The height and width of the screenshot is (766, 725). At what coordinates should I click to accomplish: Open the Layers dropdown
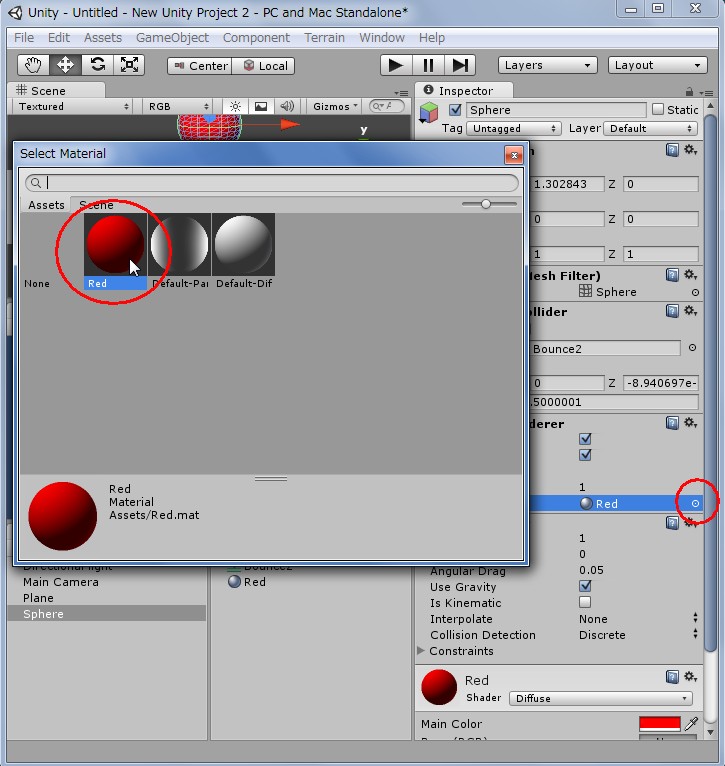[548, 65]
